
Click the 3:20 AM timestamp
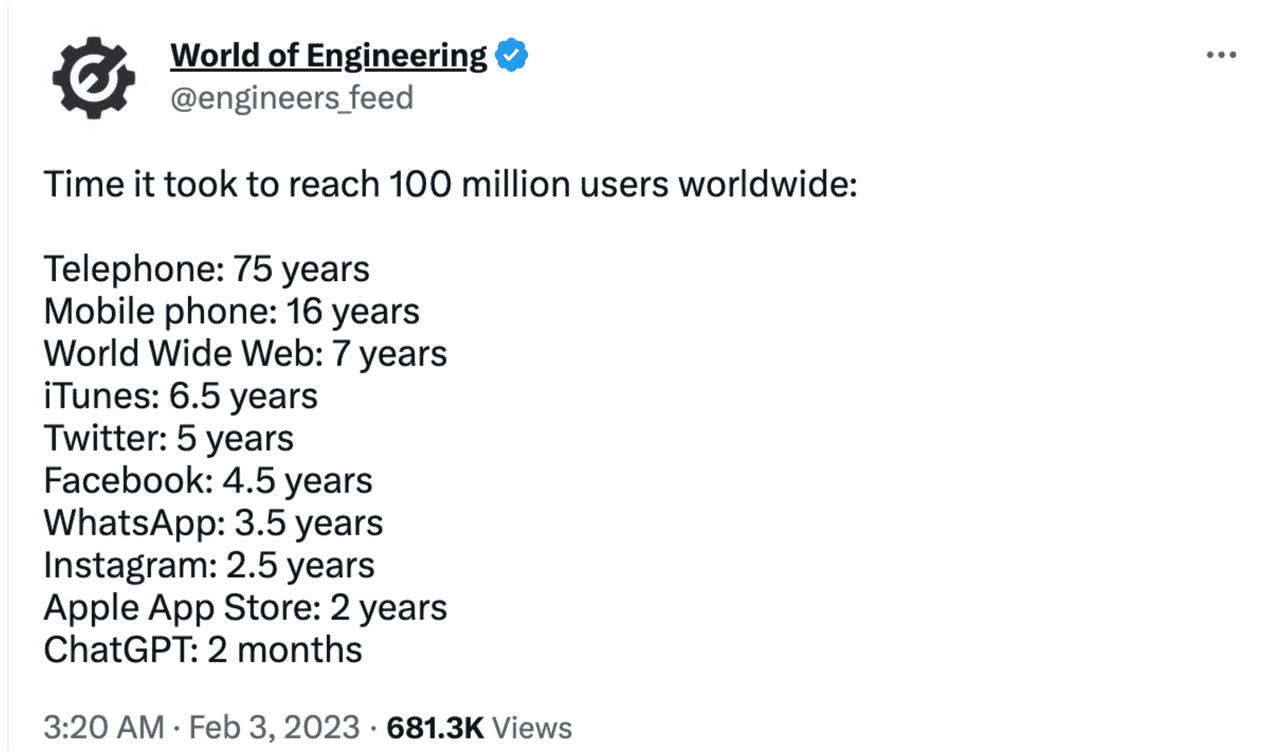[x=104, y=727]
